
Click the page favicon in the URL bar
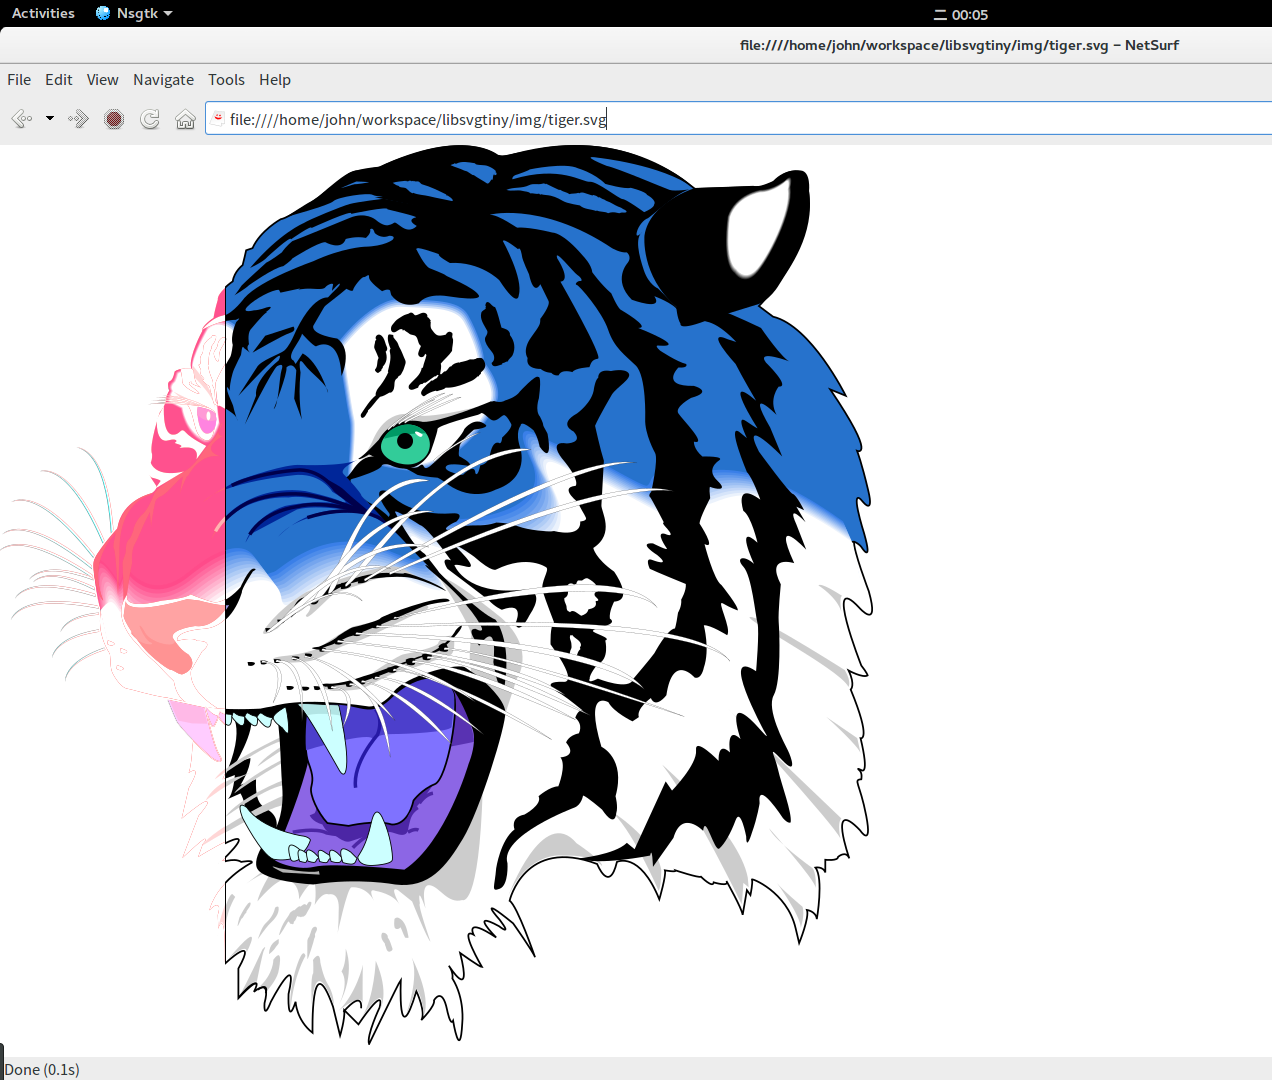pos(218,119)
